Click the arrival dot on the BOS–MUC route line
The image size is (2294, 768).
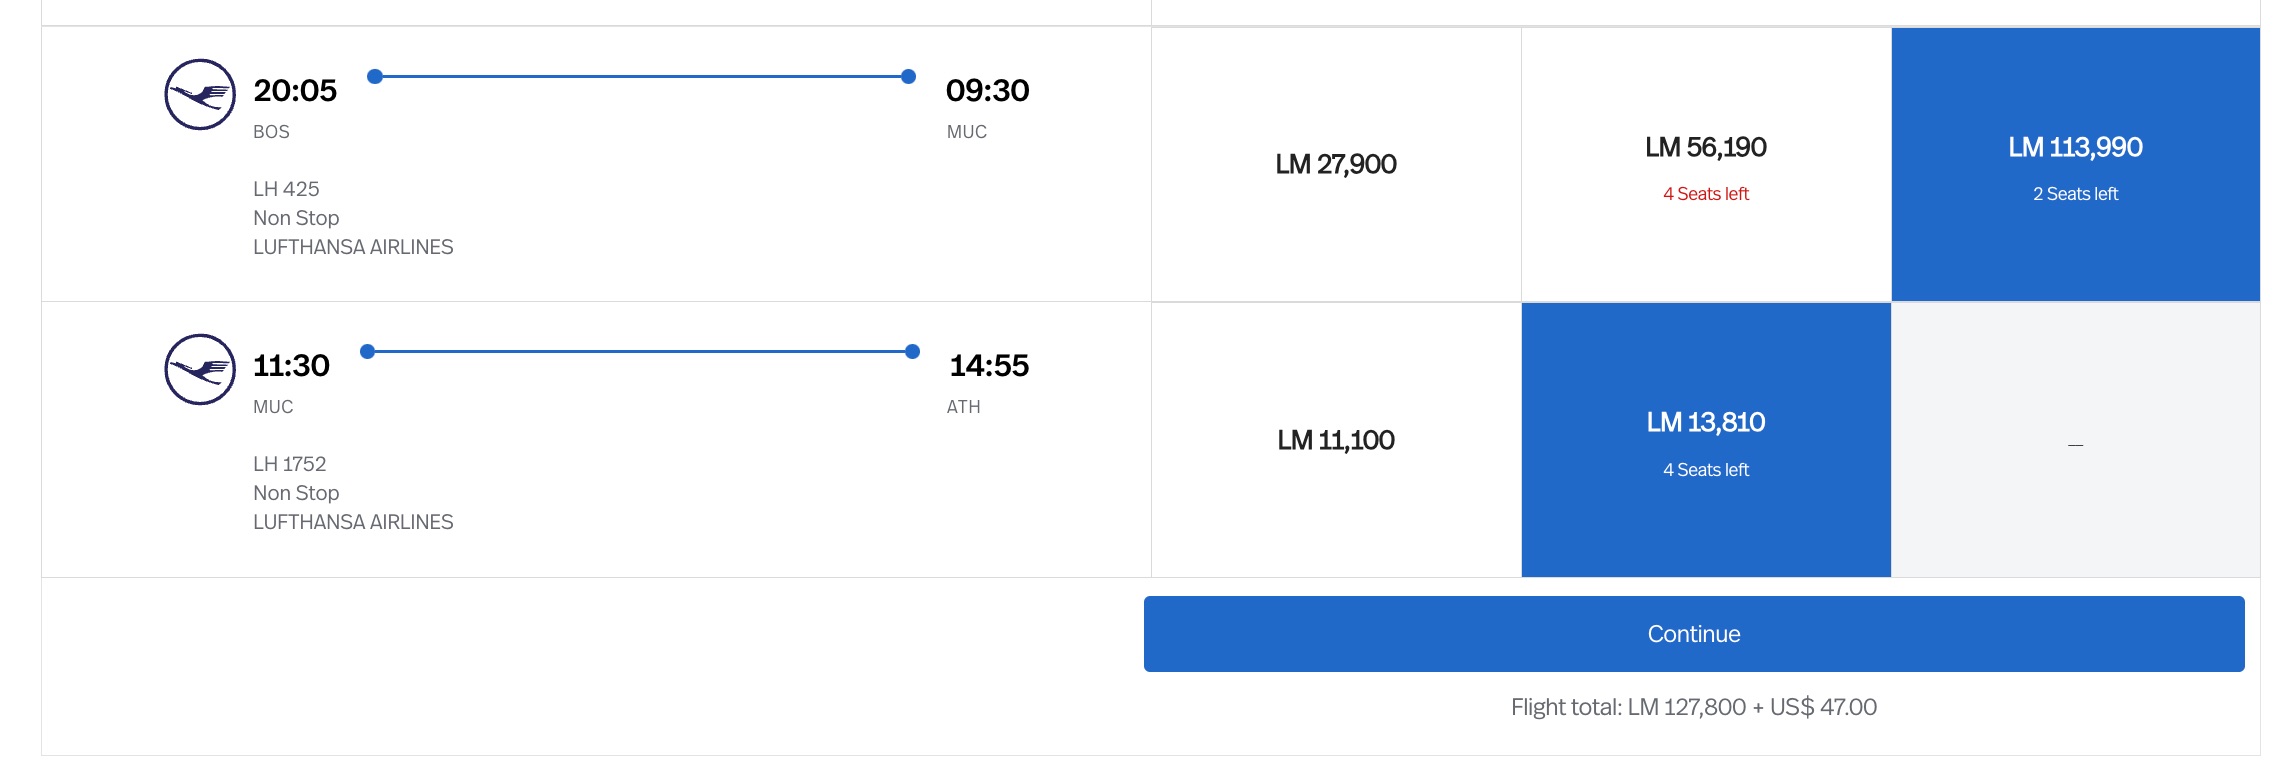click(x=908, y=76)
